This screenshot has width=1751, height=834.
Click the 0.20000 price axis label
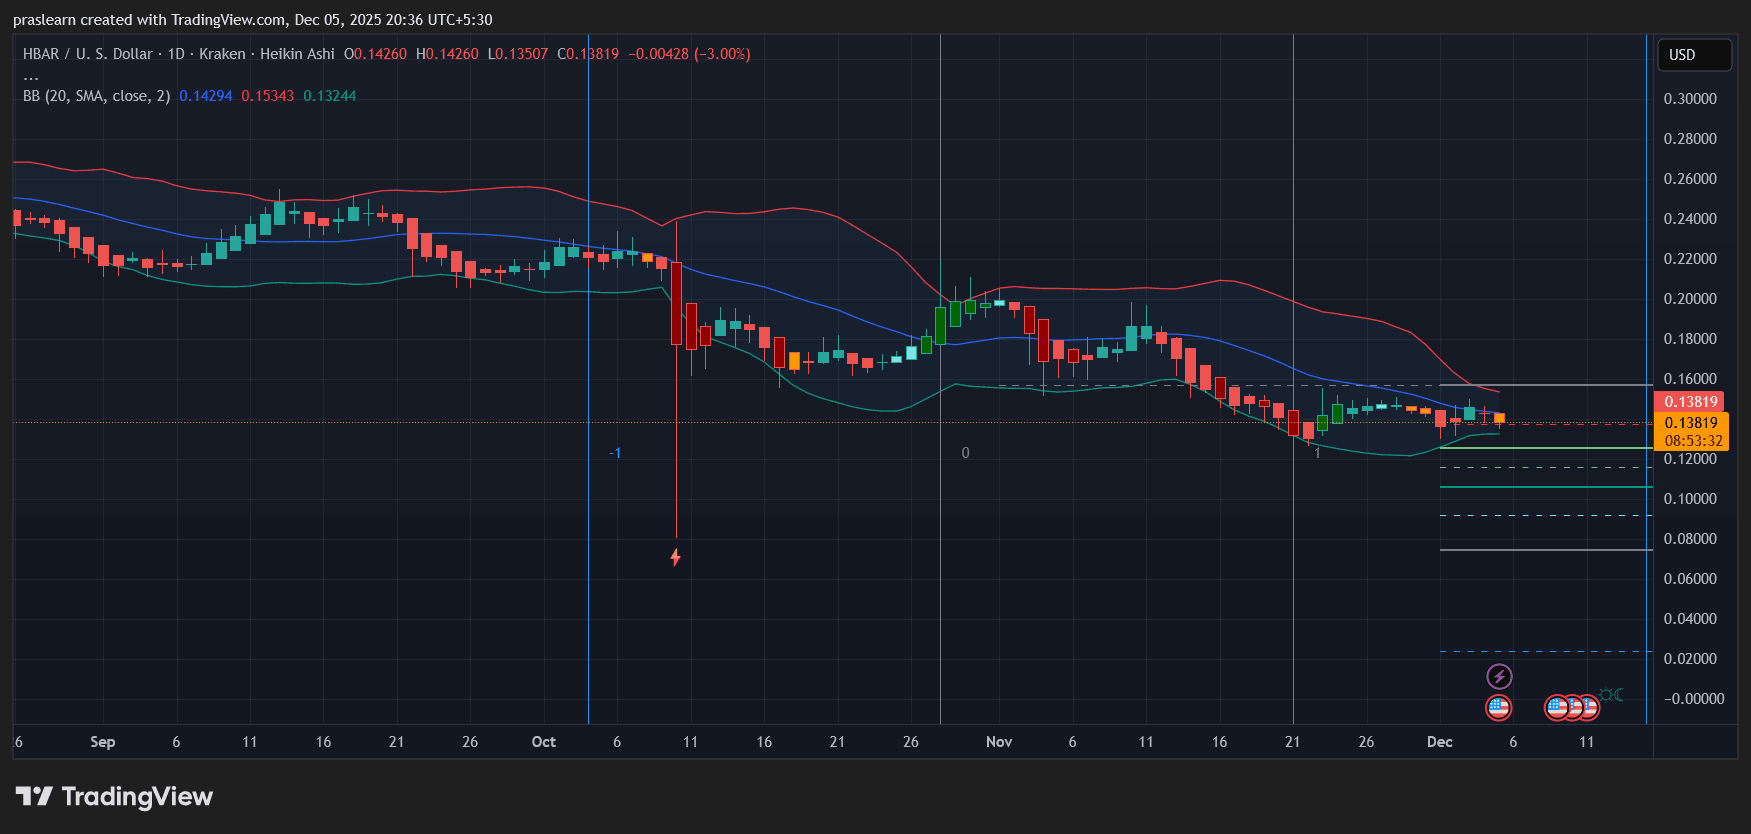coord(1689,299)
